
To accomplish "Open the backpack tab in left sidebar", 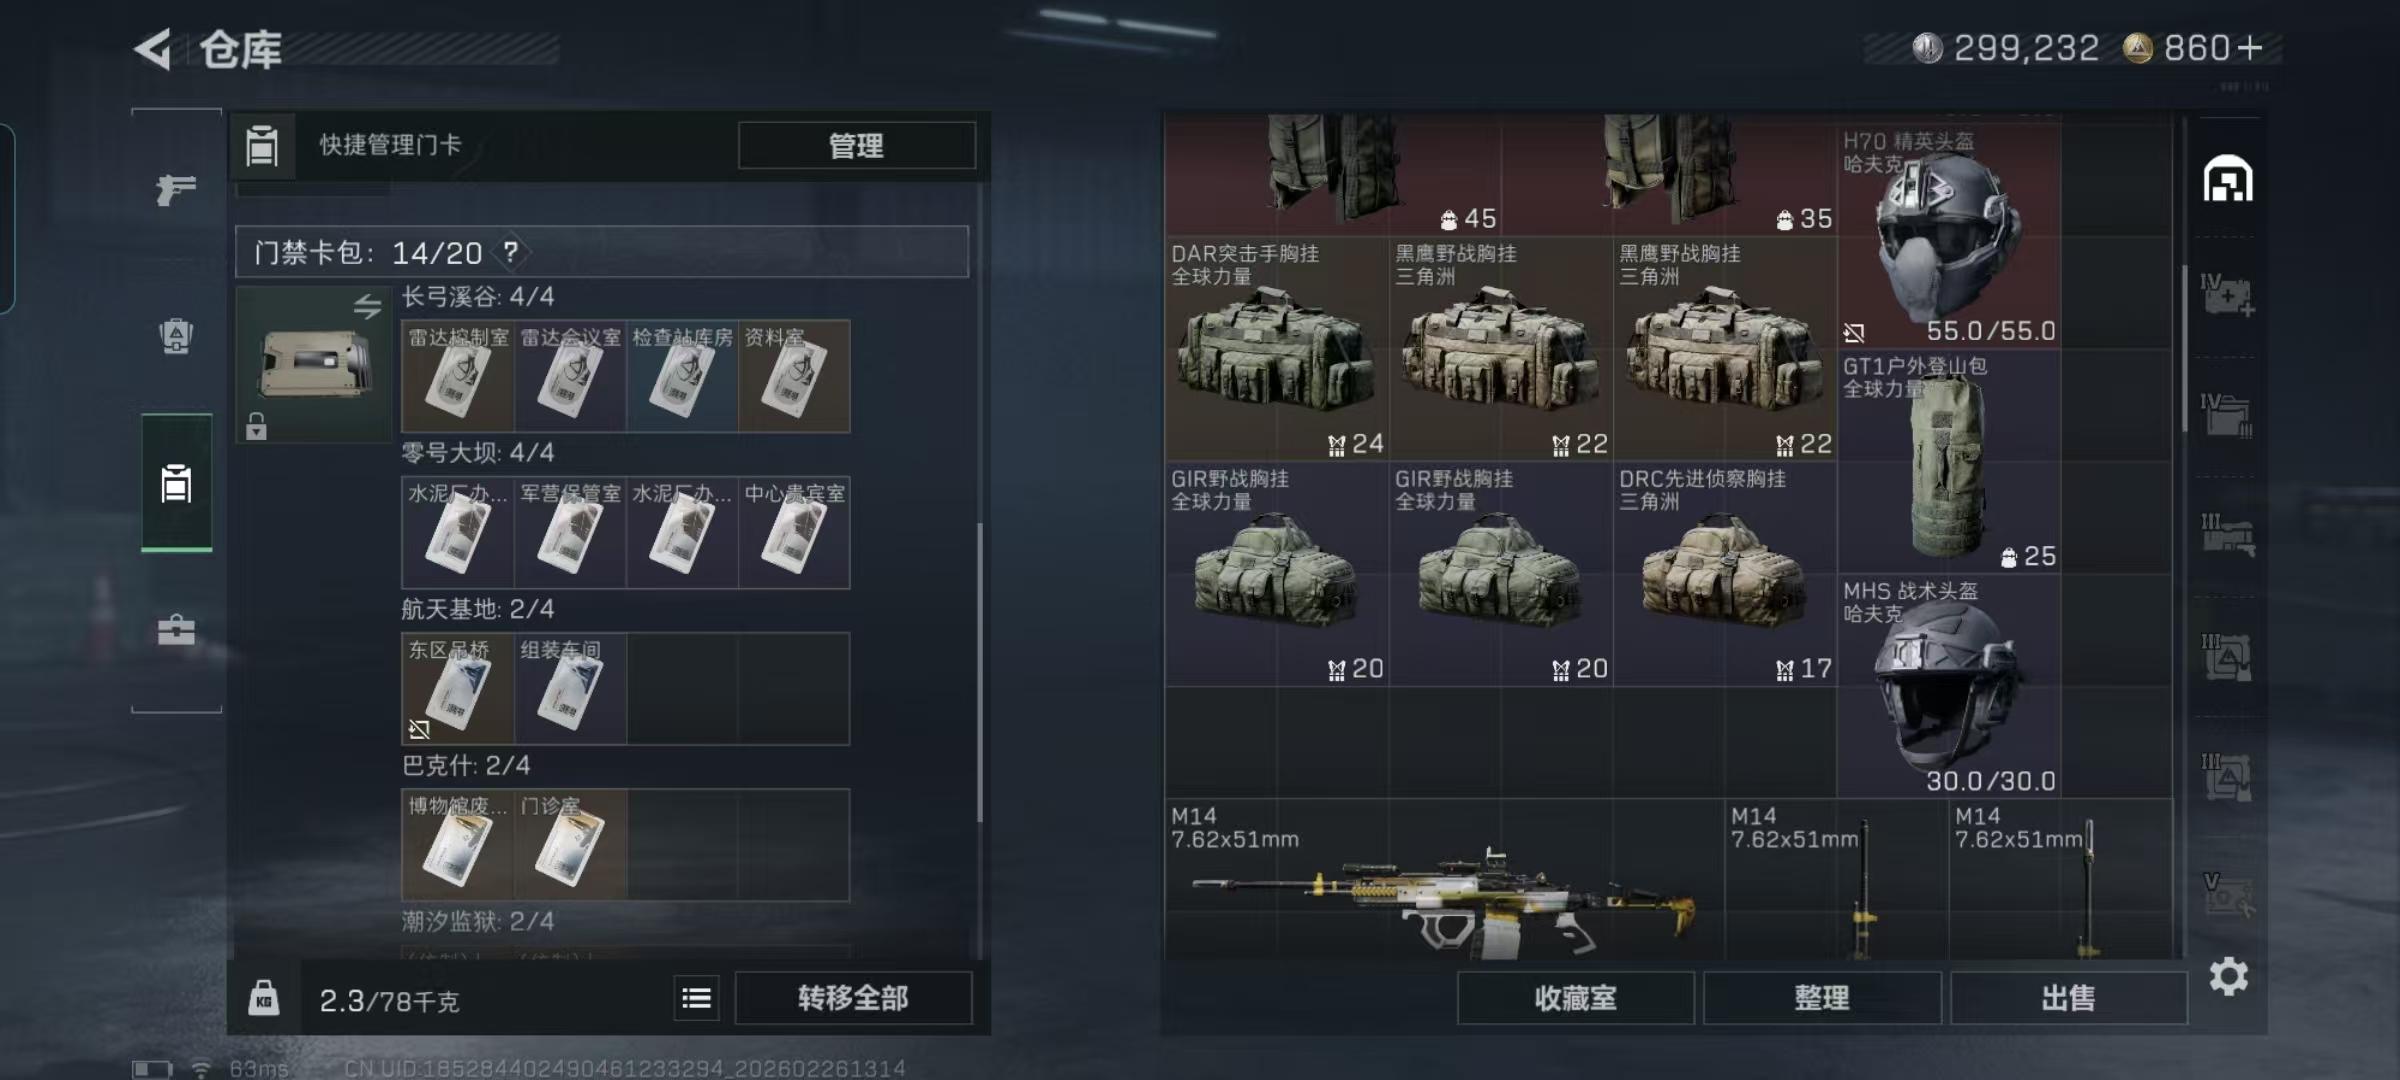I will pyautogui.click(x=176, y=336).
